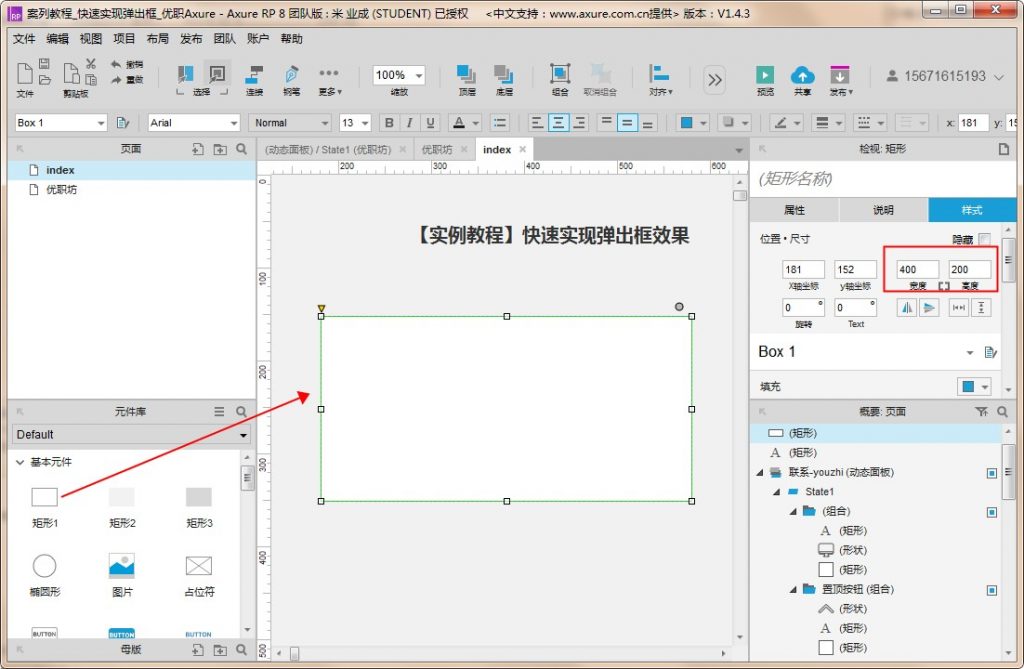This screenshot has width=1024, height=669.
Task: Open the 布局 menu
Action: 157,39
